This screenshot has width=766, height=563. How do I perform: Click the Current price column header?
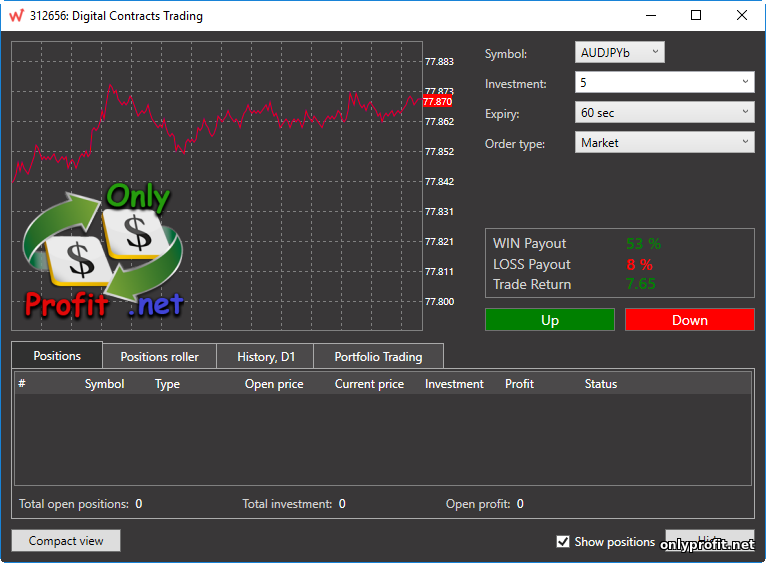[369, 384]
